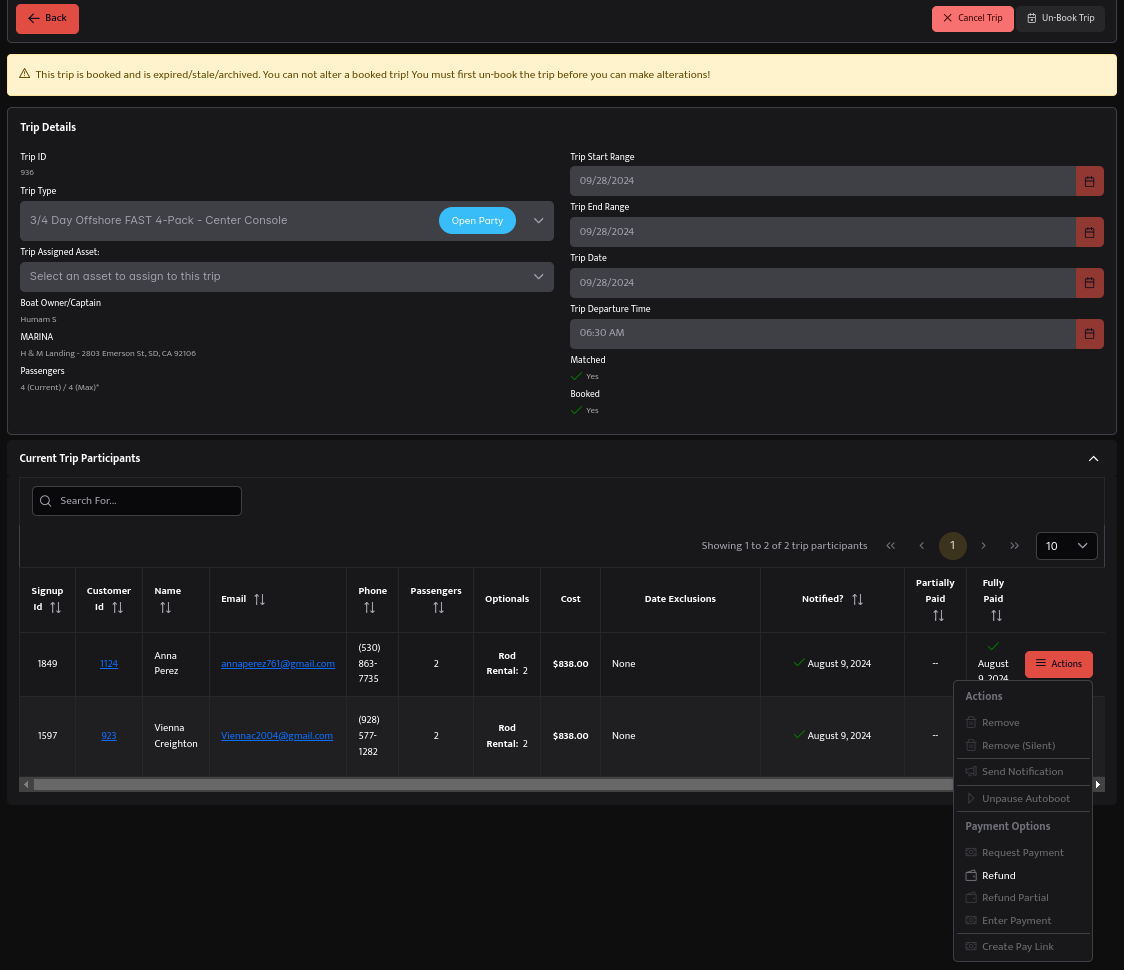This screenshot has height=970, width=1124.
Task: Select Refund Partial option
Action: coord(1023,898)
